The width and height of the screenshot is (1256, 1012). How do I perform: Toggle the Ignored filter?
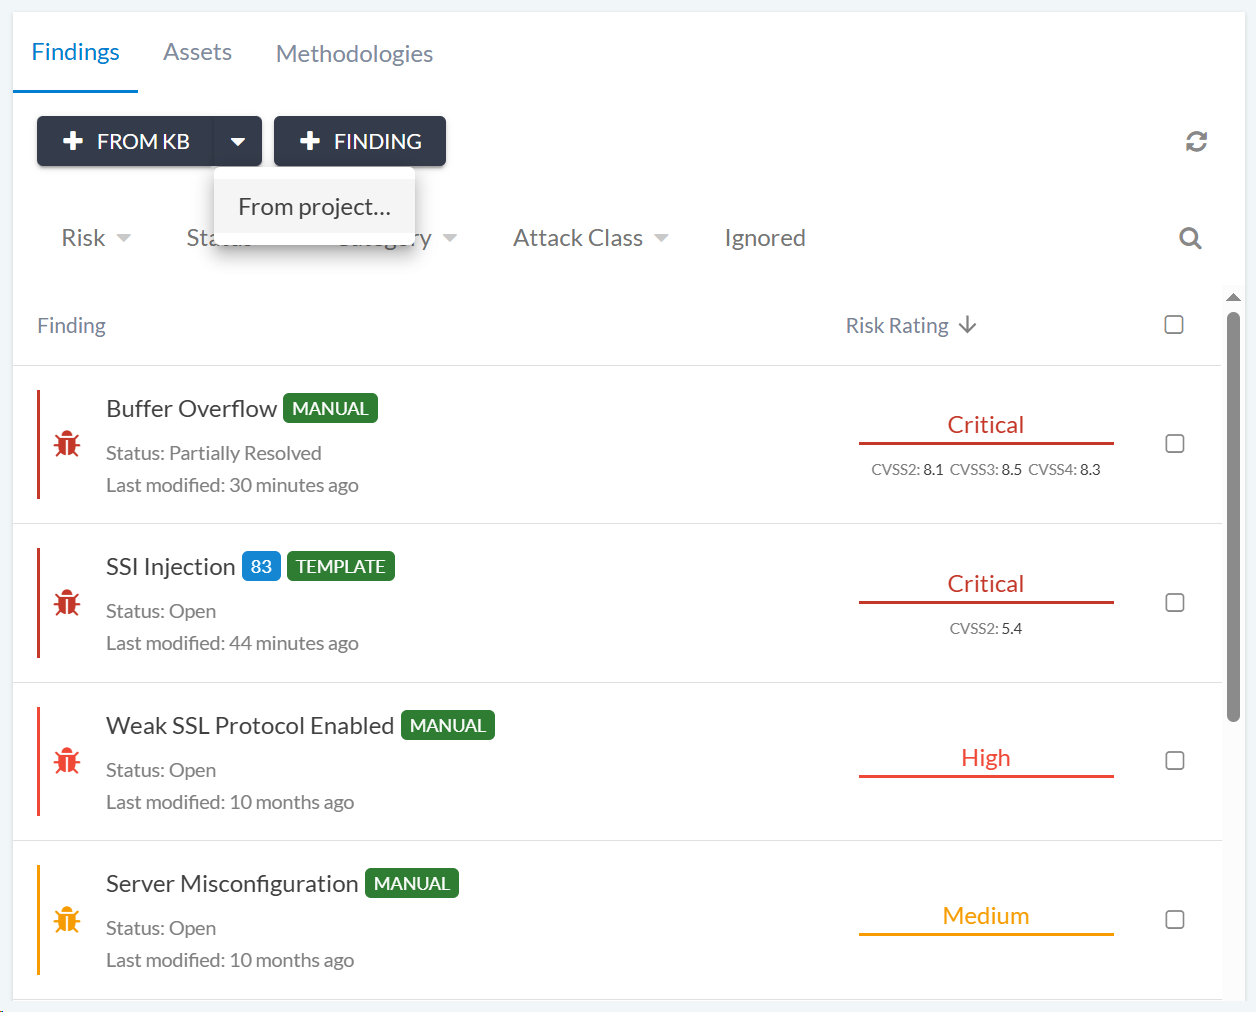click(764, 238)
